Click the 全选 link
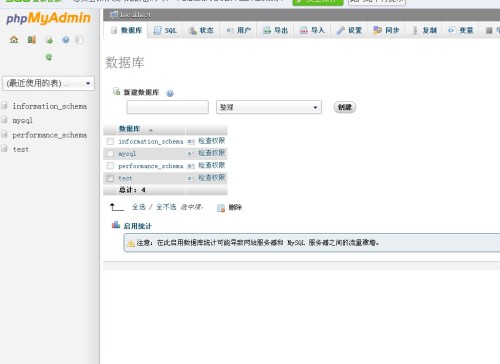This screenshot has height=364, width=500. pos(139,207)
